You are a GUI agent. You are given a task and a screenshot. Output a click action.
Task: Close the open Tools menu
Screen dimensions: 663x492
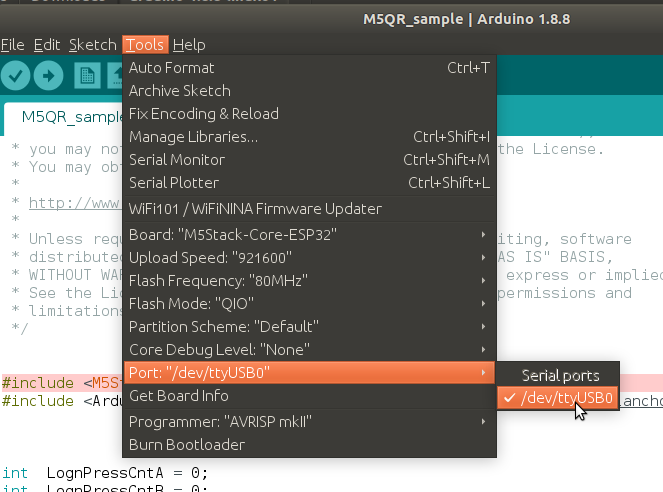(x=145, y=45)
